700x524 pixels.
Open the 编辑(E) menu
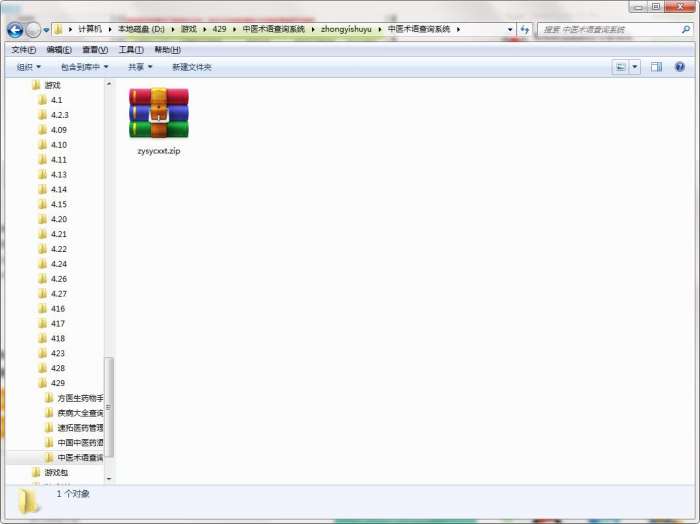click(59, 50)
